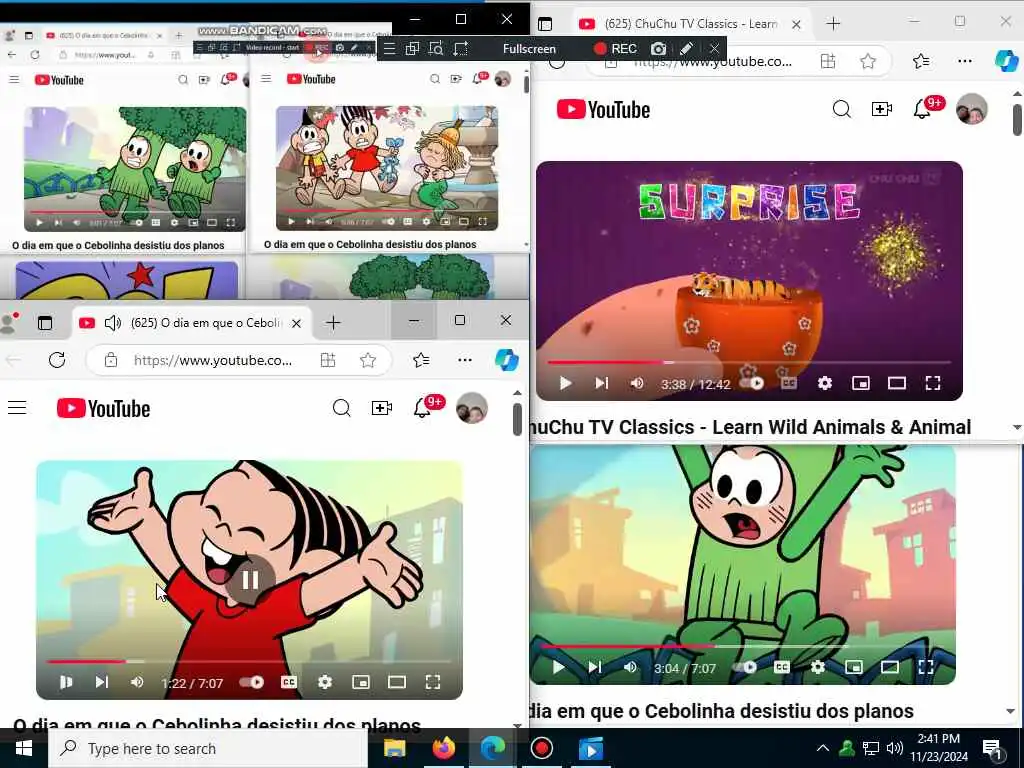The width and height of the screenshot is (1024, 768).
Task: Click the Fullscreen mode label in Bandicam
Action: click(x=529, y=49)
